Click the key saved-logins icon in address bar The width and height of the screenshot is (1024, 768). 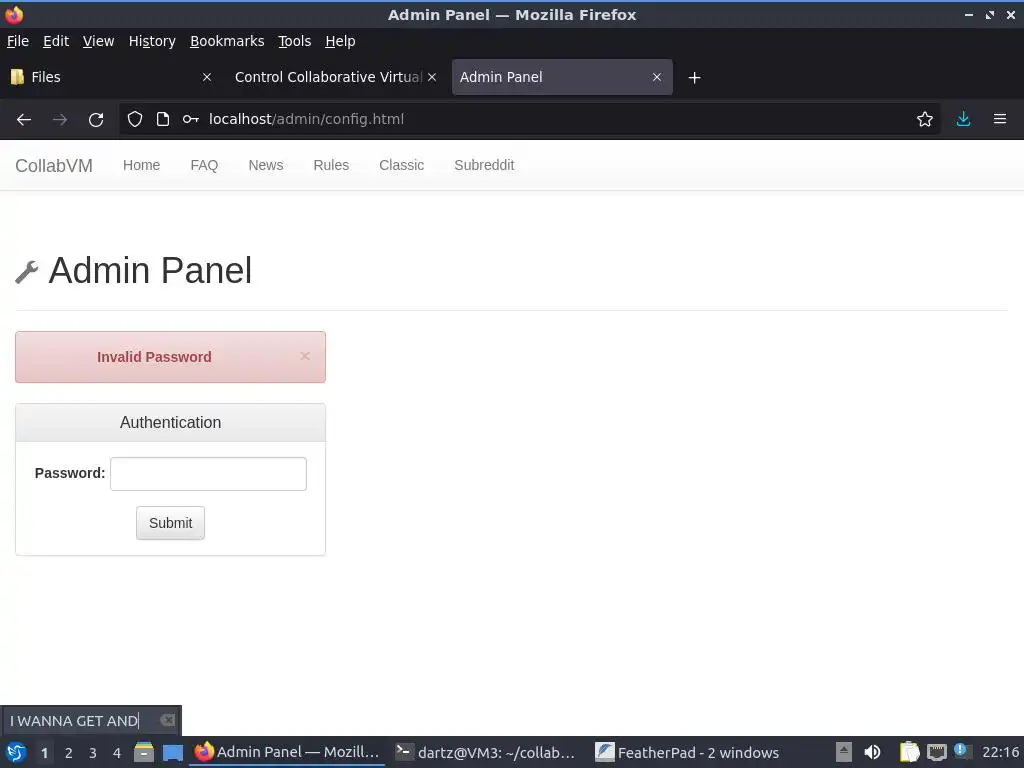pos(191,119)
